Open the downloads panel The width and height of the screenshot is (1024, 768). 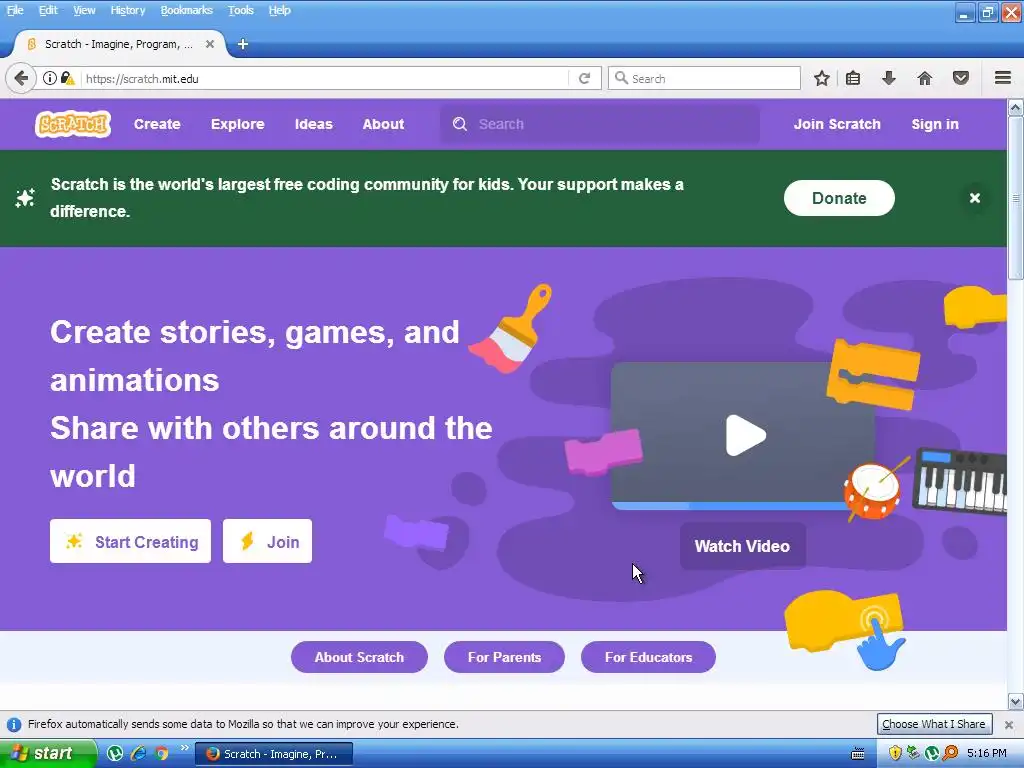point(888,78)
